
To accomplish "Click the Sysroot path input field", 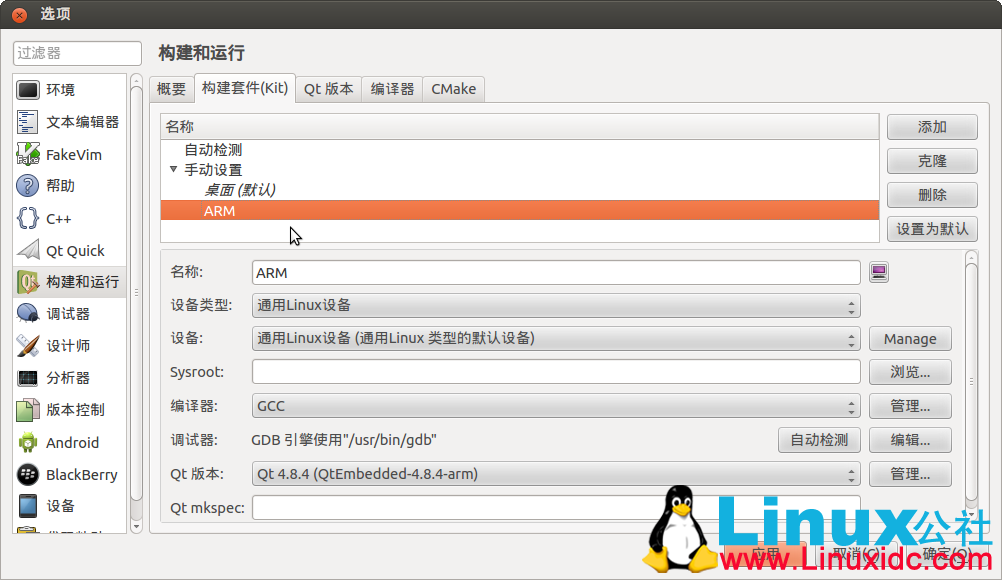I will click(555, 372).
